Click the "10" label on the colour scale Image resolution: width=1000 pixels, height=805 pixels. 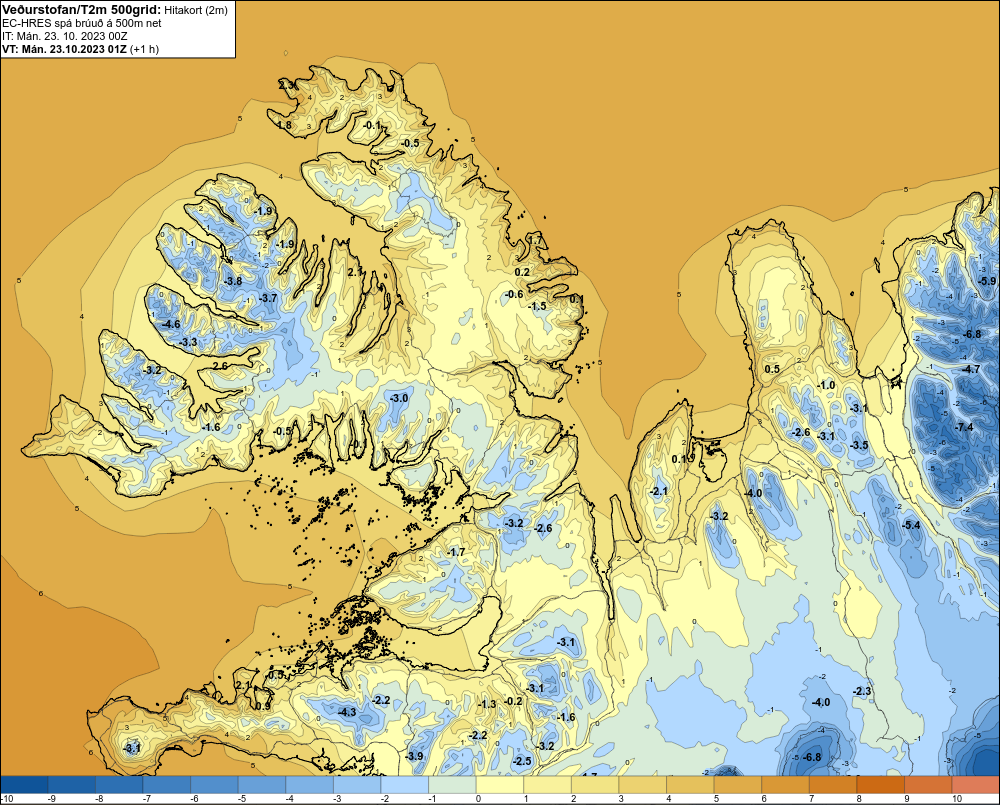pyautogui.click(x=957, y=799)
